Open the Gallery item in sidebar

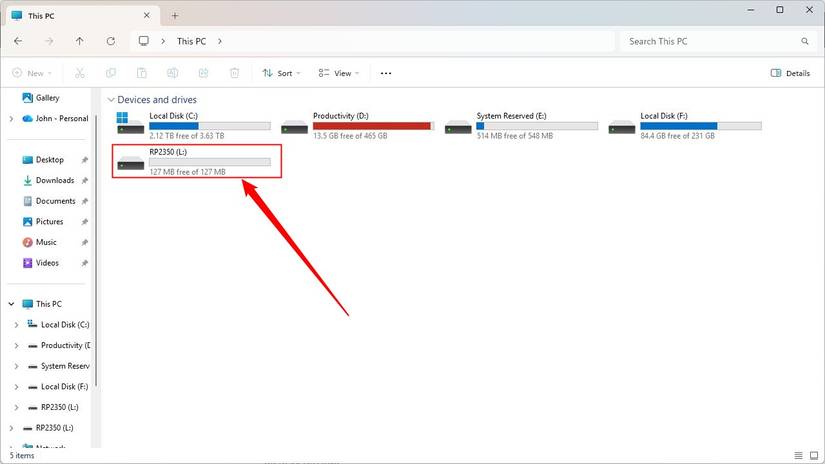click(x=47, y=98)
